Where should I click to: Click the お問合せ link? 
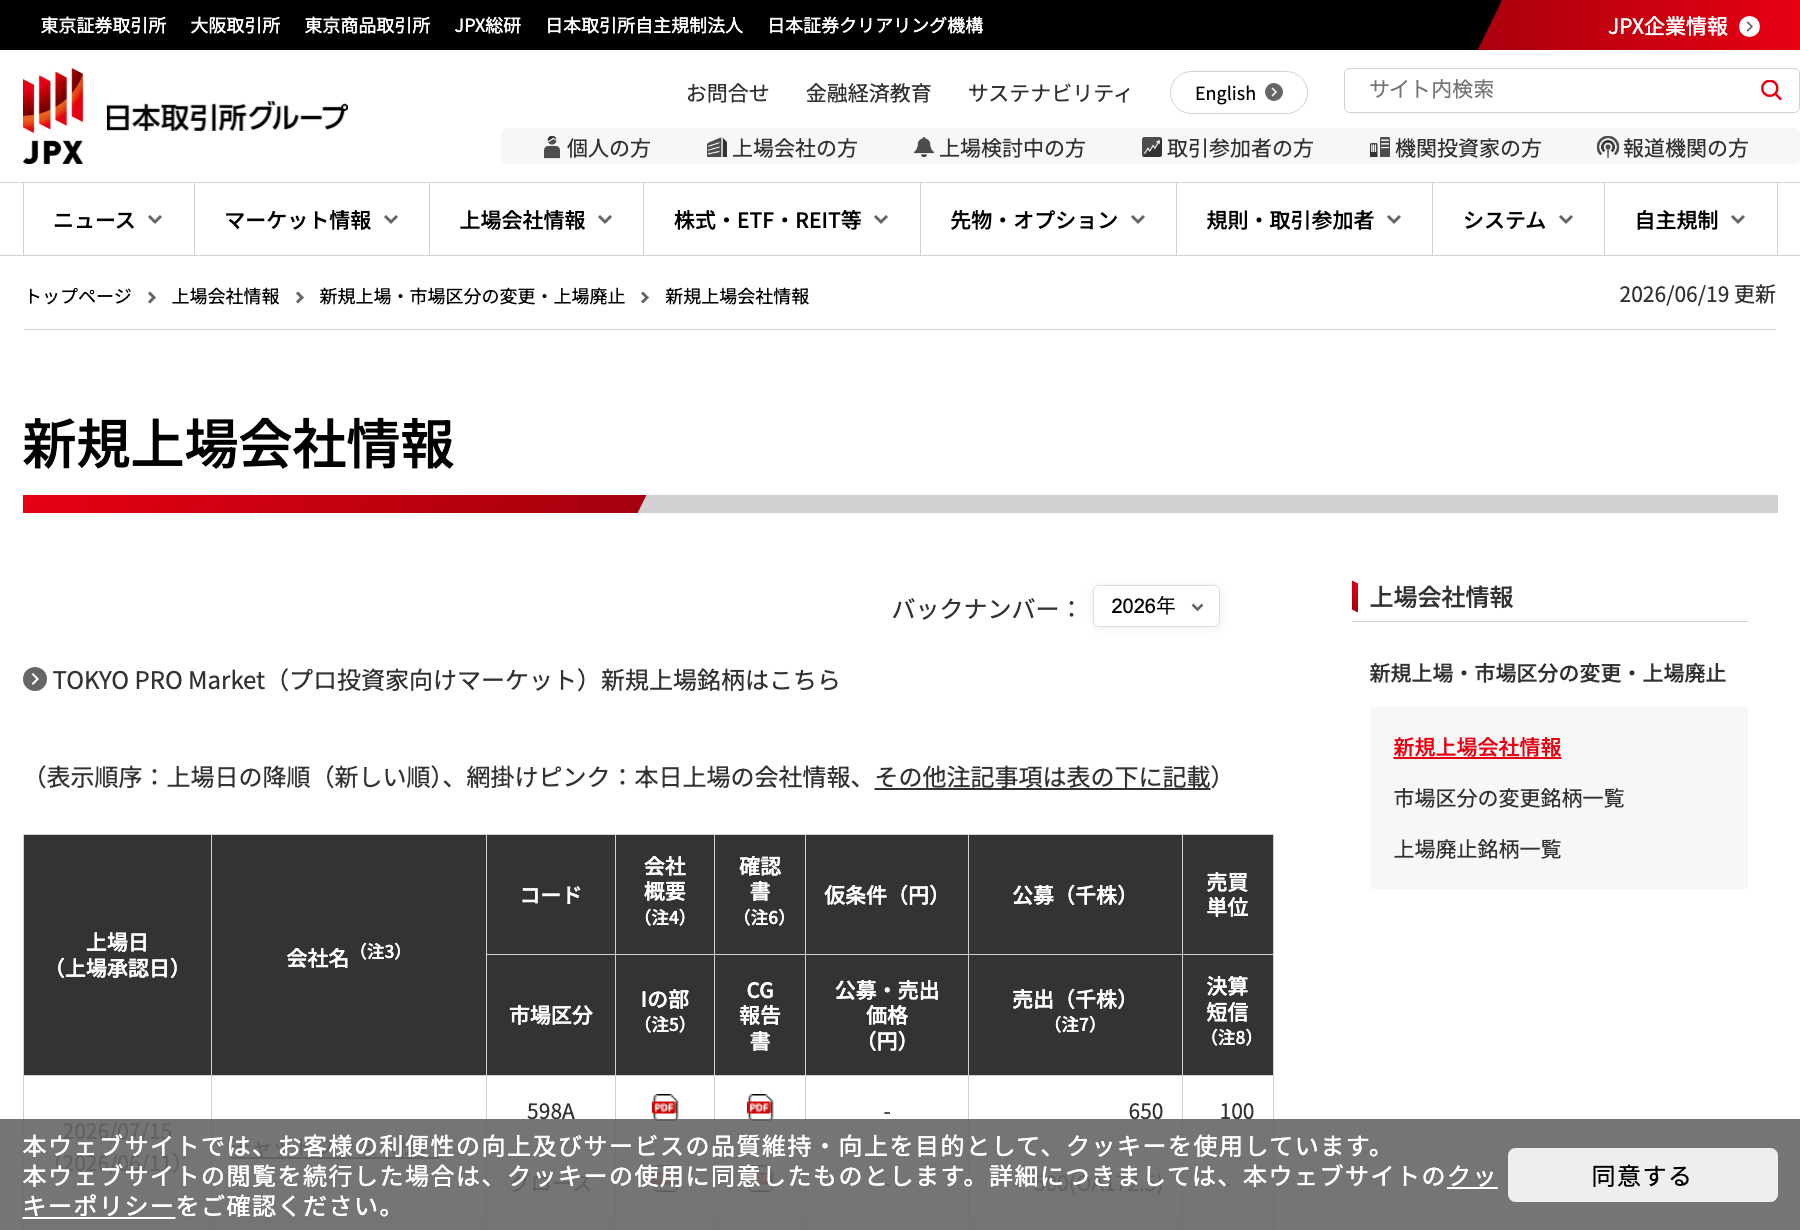727,93
